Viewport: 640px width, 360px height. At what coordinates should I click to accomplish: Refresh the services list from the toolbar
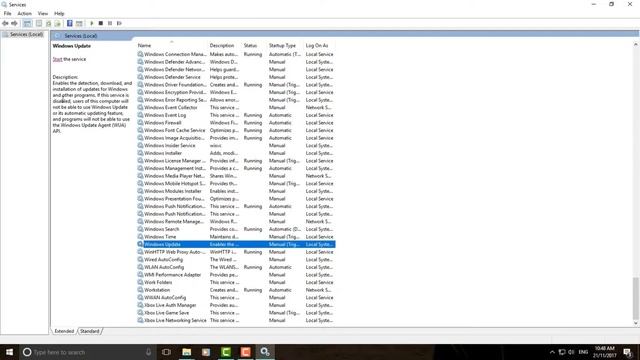[49, 23]
